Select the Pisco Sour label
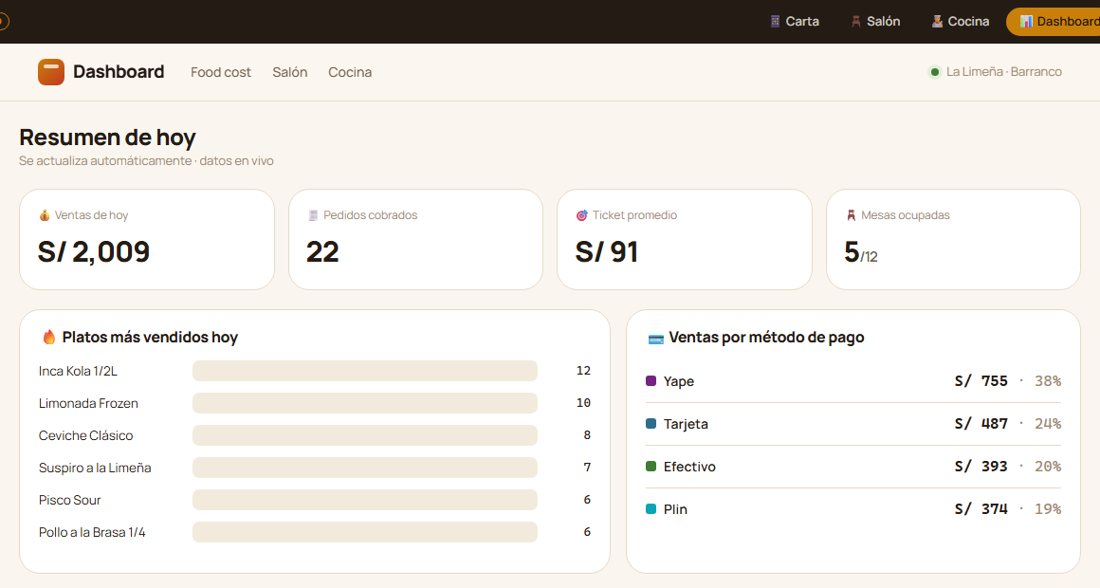Screen dimensions: 1100x588 click(x=69, y=500)
